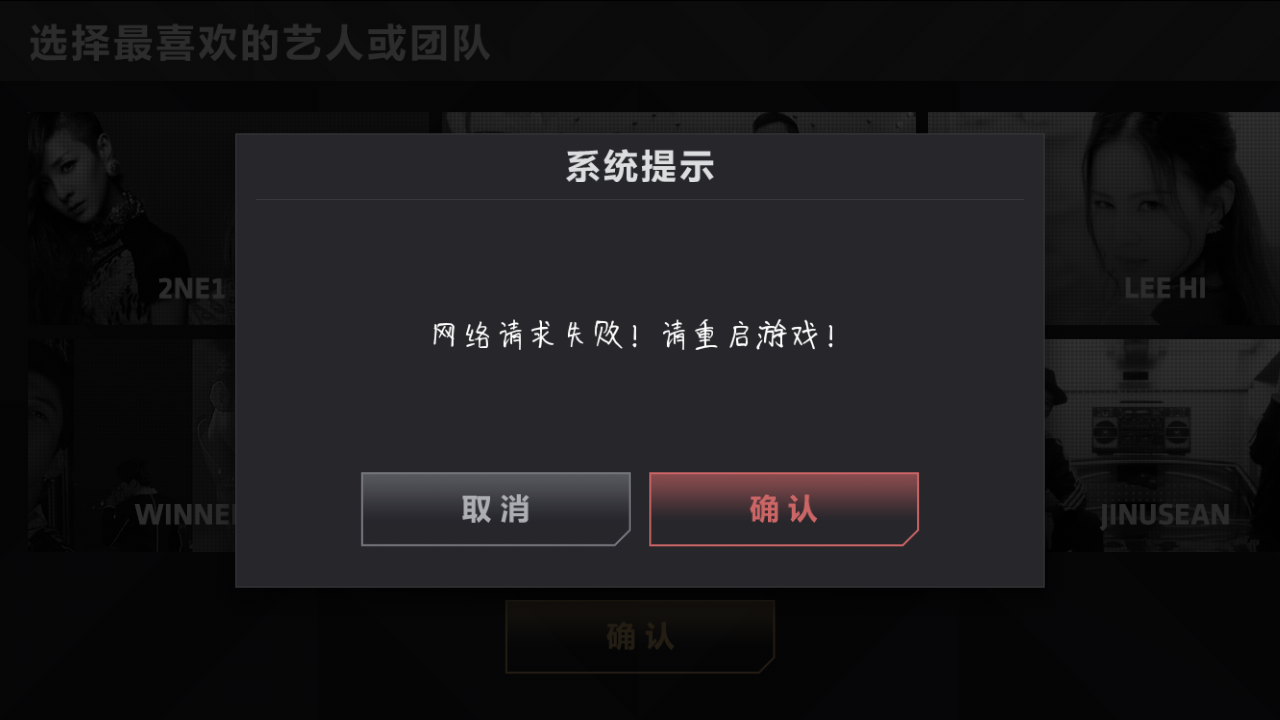This screenshot has height=720, width=1280.
Task: Click the WINNER name label
Action: (185, 515)
